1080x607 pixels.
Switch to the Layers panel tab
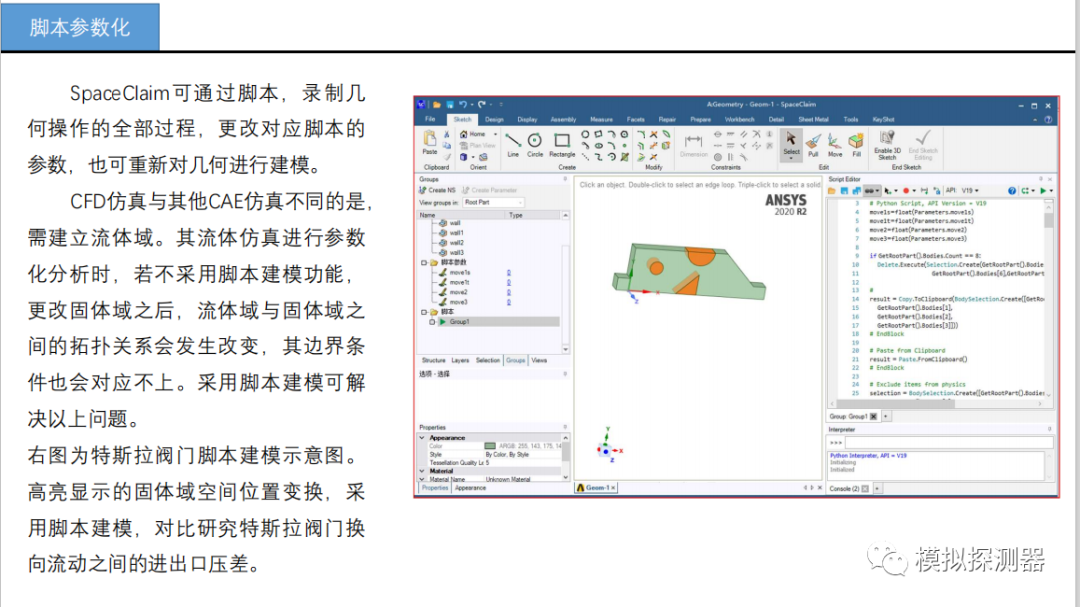pyautogui.click(x=460, y=360)
